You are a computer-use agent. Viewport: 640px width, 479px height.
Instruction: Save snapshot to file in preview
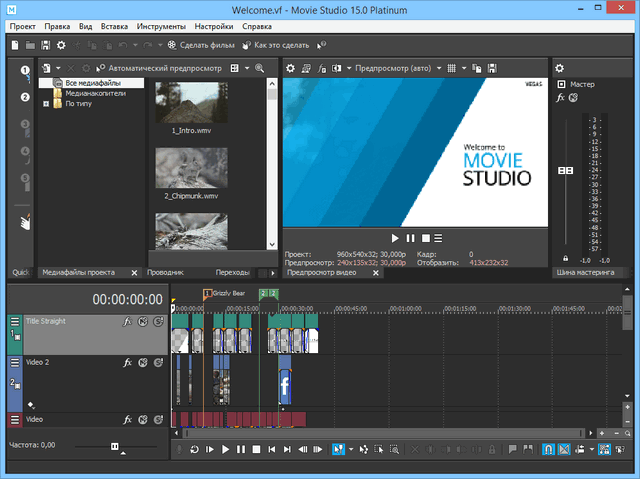(x=492, y=68)
